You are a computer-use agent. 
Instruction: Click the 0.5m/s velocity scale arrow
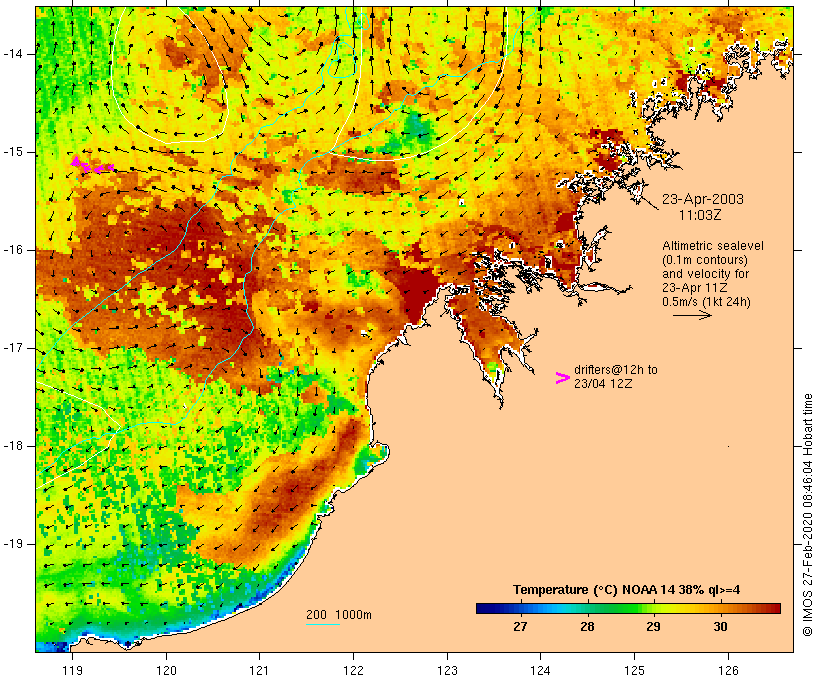tap(692, 315)
